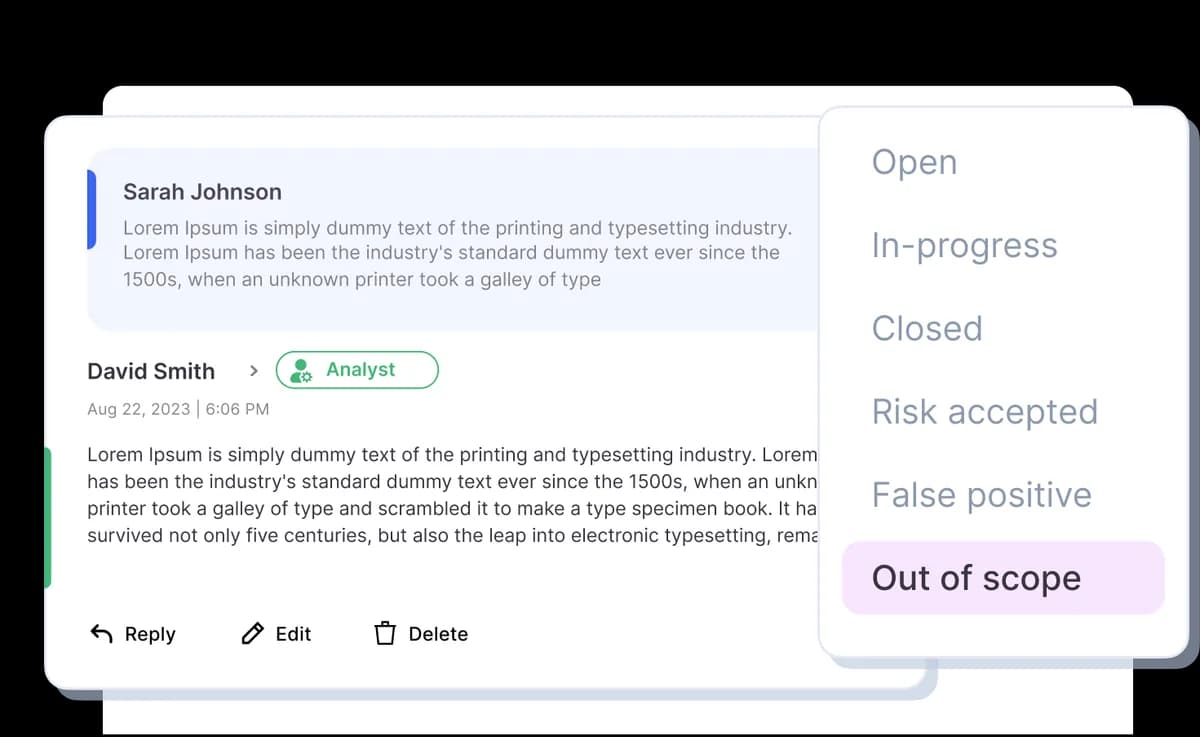
Task: Click the Aug 22, 2023 timestamp
Action: click(x=177, y=409)
